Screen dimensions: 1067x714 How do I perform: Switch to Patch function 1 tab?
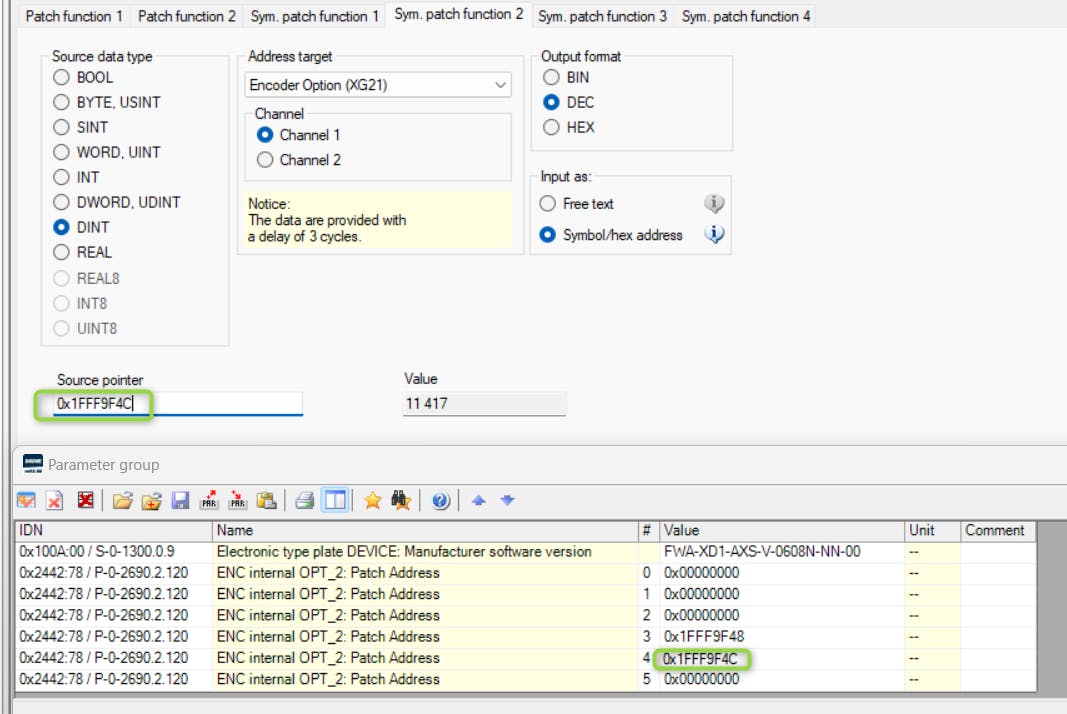(x=74, y=16)
